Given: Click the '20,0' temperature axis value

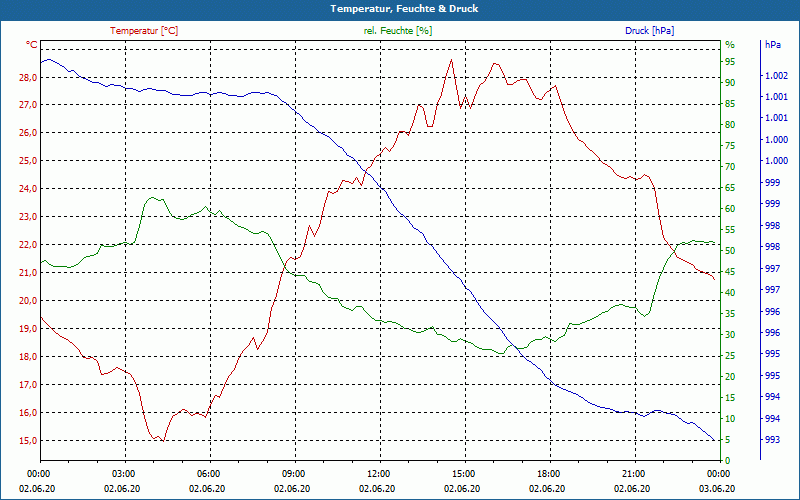Looking at the screenshot, I should [28, 301].
